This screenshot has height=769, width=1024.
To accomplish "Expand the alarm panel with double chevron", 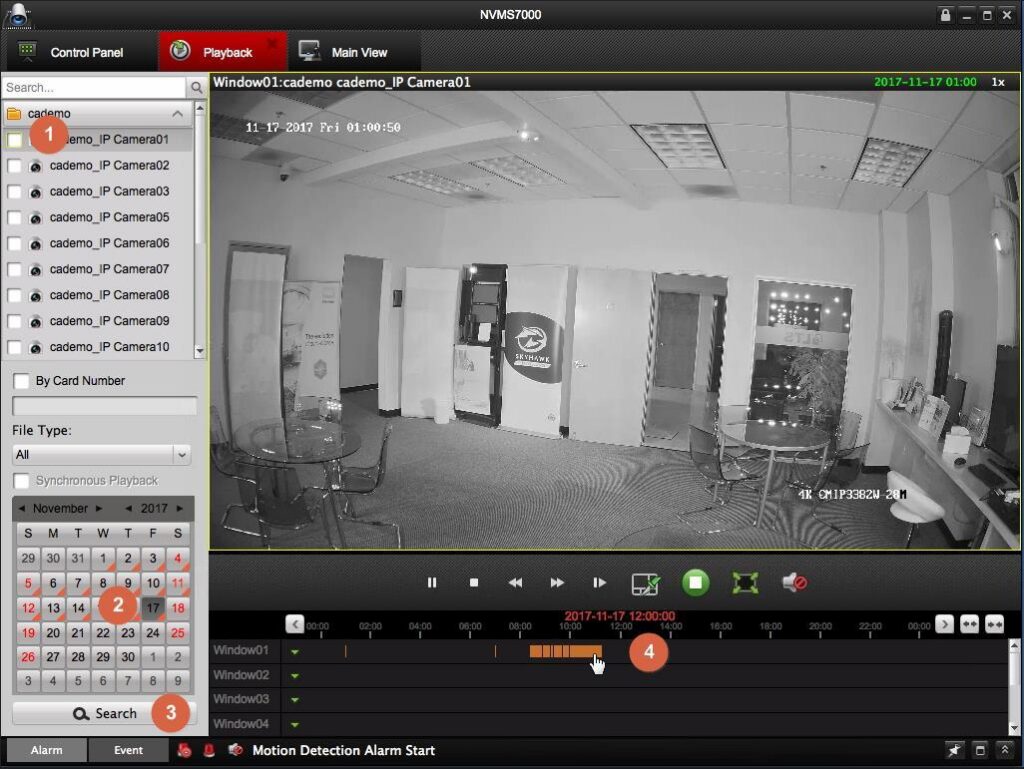I will 1004,750.
